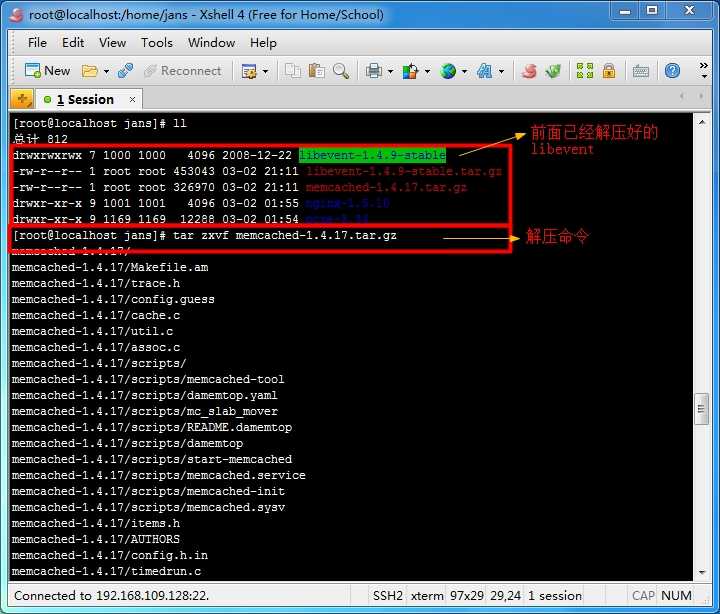720x614 pixels.
Task: Click the memcached-1.4.17/Makefile.am line
Action: 110,267
